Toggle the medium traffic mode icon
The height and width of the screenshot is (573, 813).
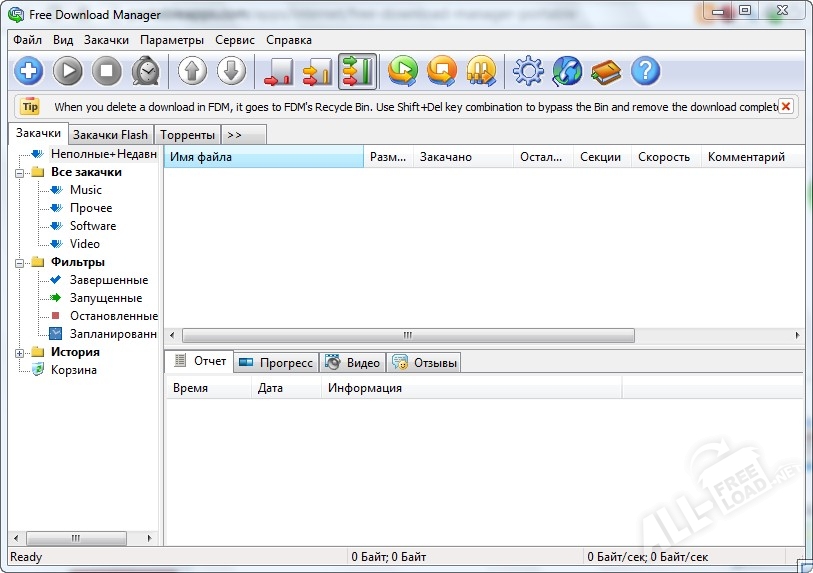click(317, 71)
